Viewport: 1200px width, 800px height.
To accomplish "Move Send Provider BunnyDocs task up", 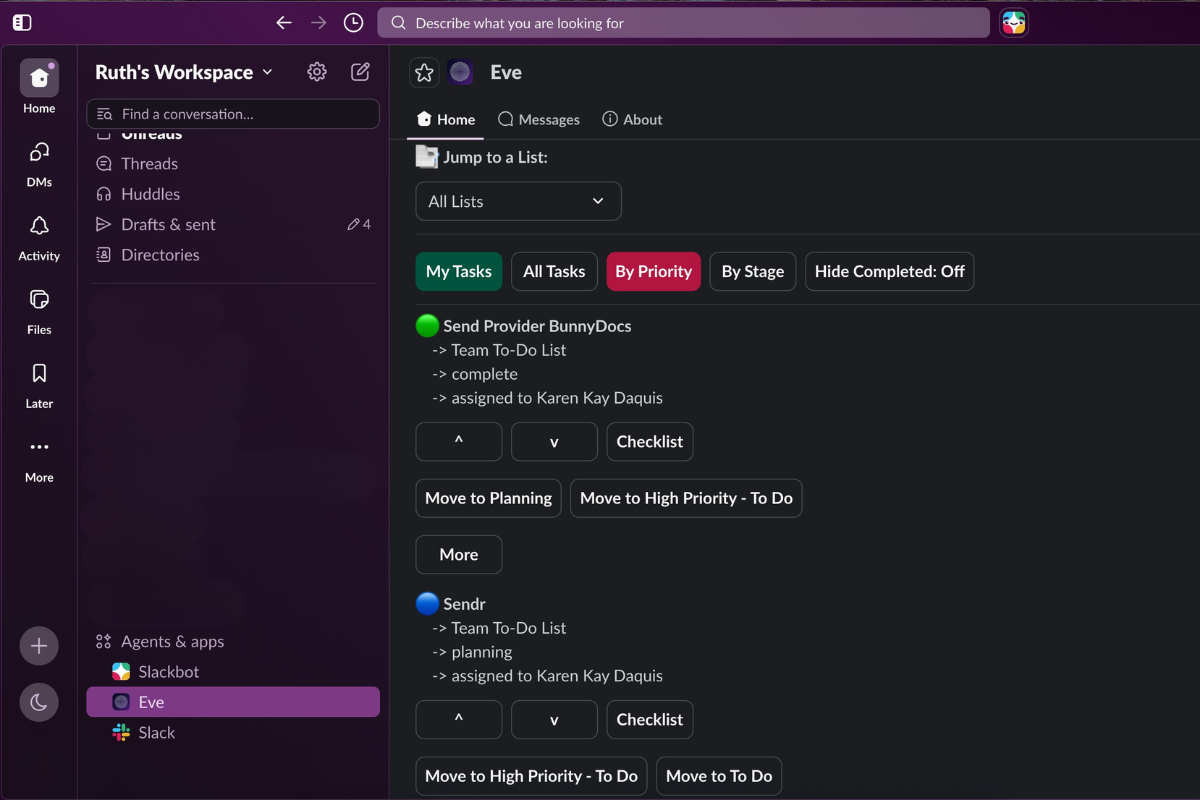I will [x=459, y=441].
